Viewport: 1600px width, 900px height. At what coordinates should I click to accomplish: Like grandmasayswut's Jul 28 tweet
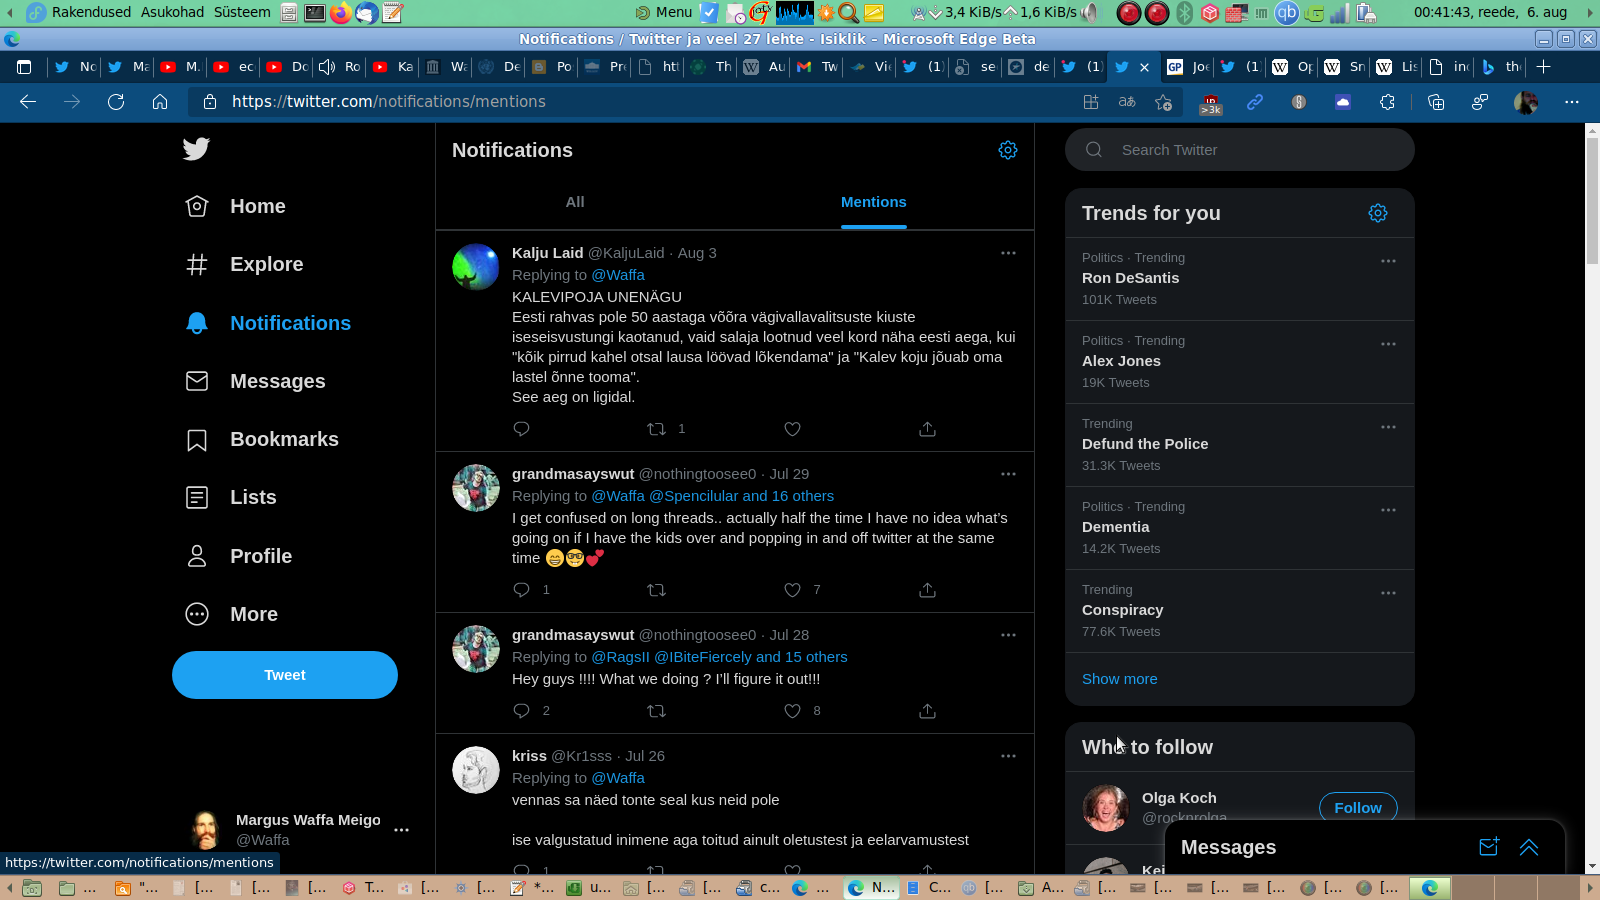(x=792, y=711)
